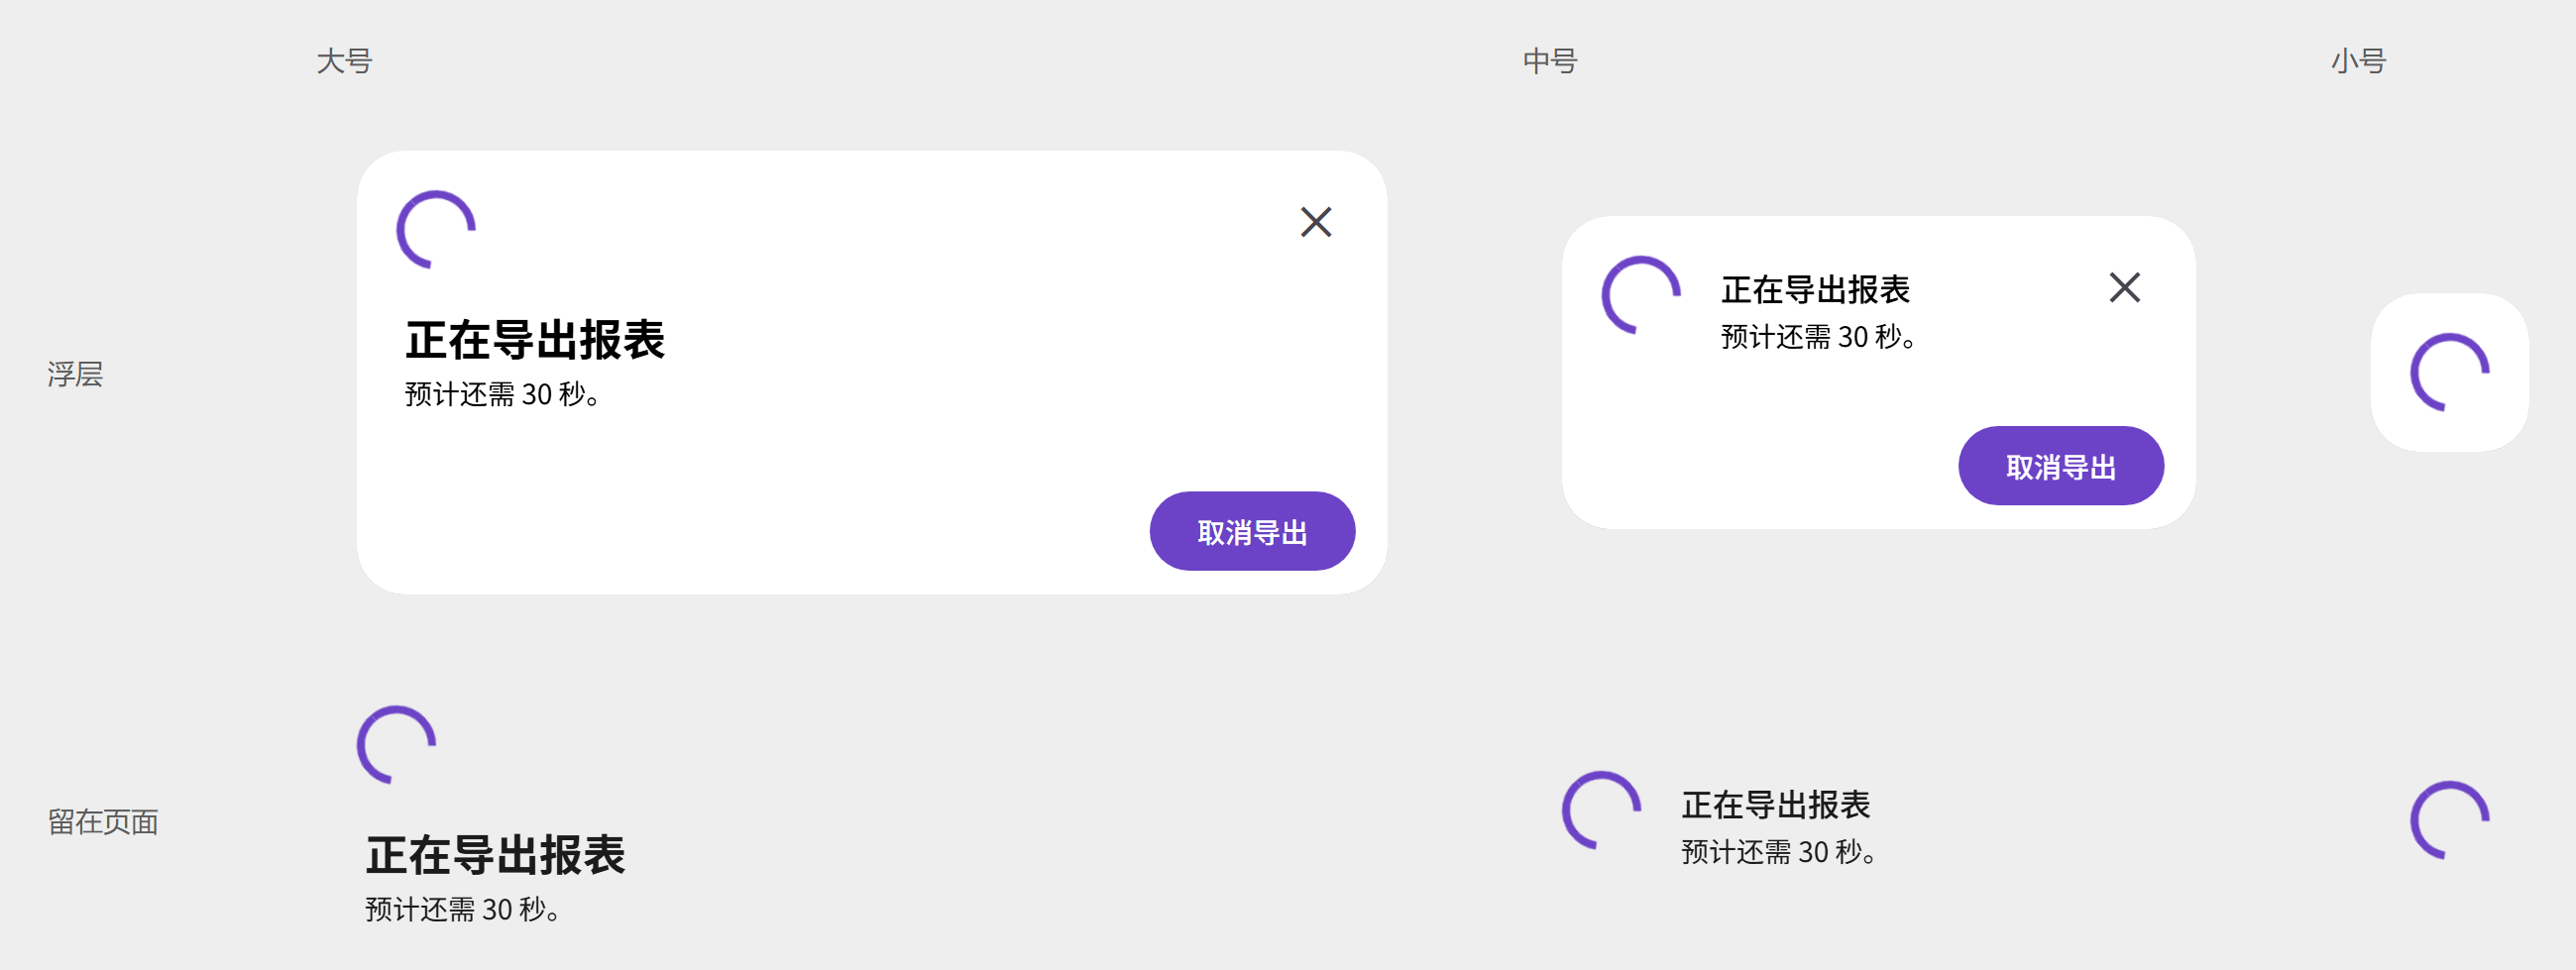Click 取消导出 in the medium floating card
Viewport: 2576px width, 970px height.
(x=2060, y=466)
